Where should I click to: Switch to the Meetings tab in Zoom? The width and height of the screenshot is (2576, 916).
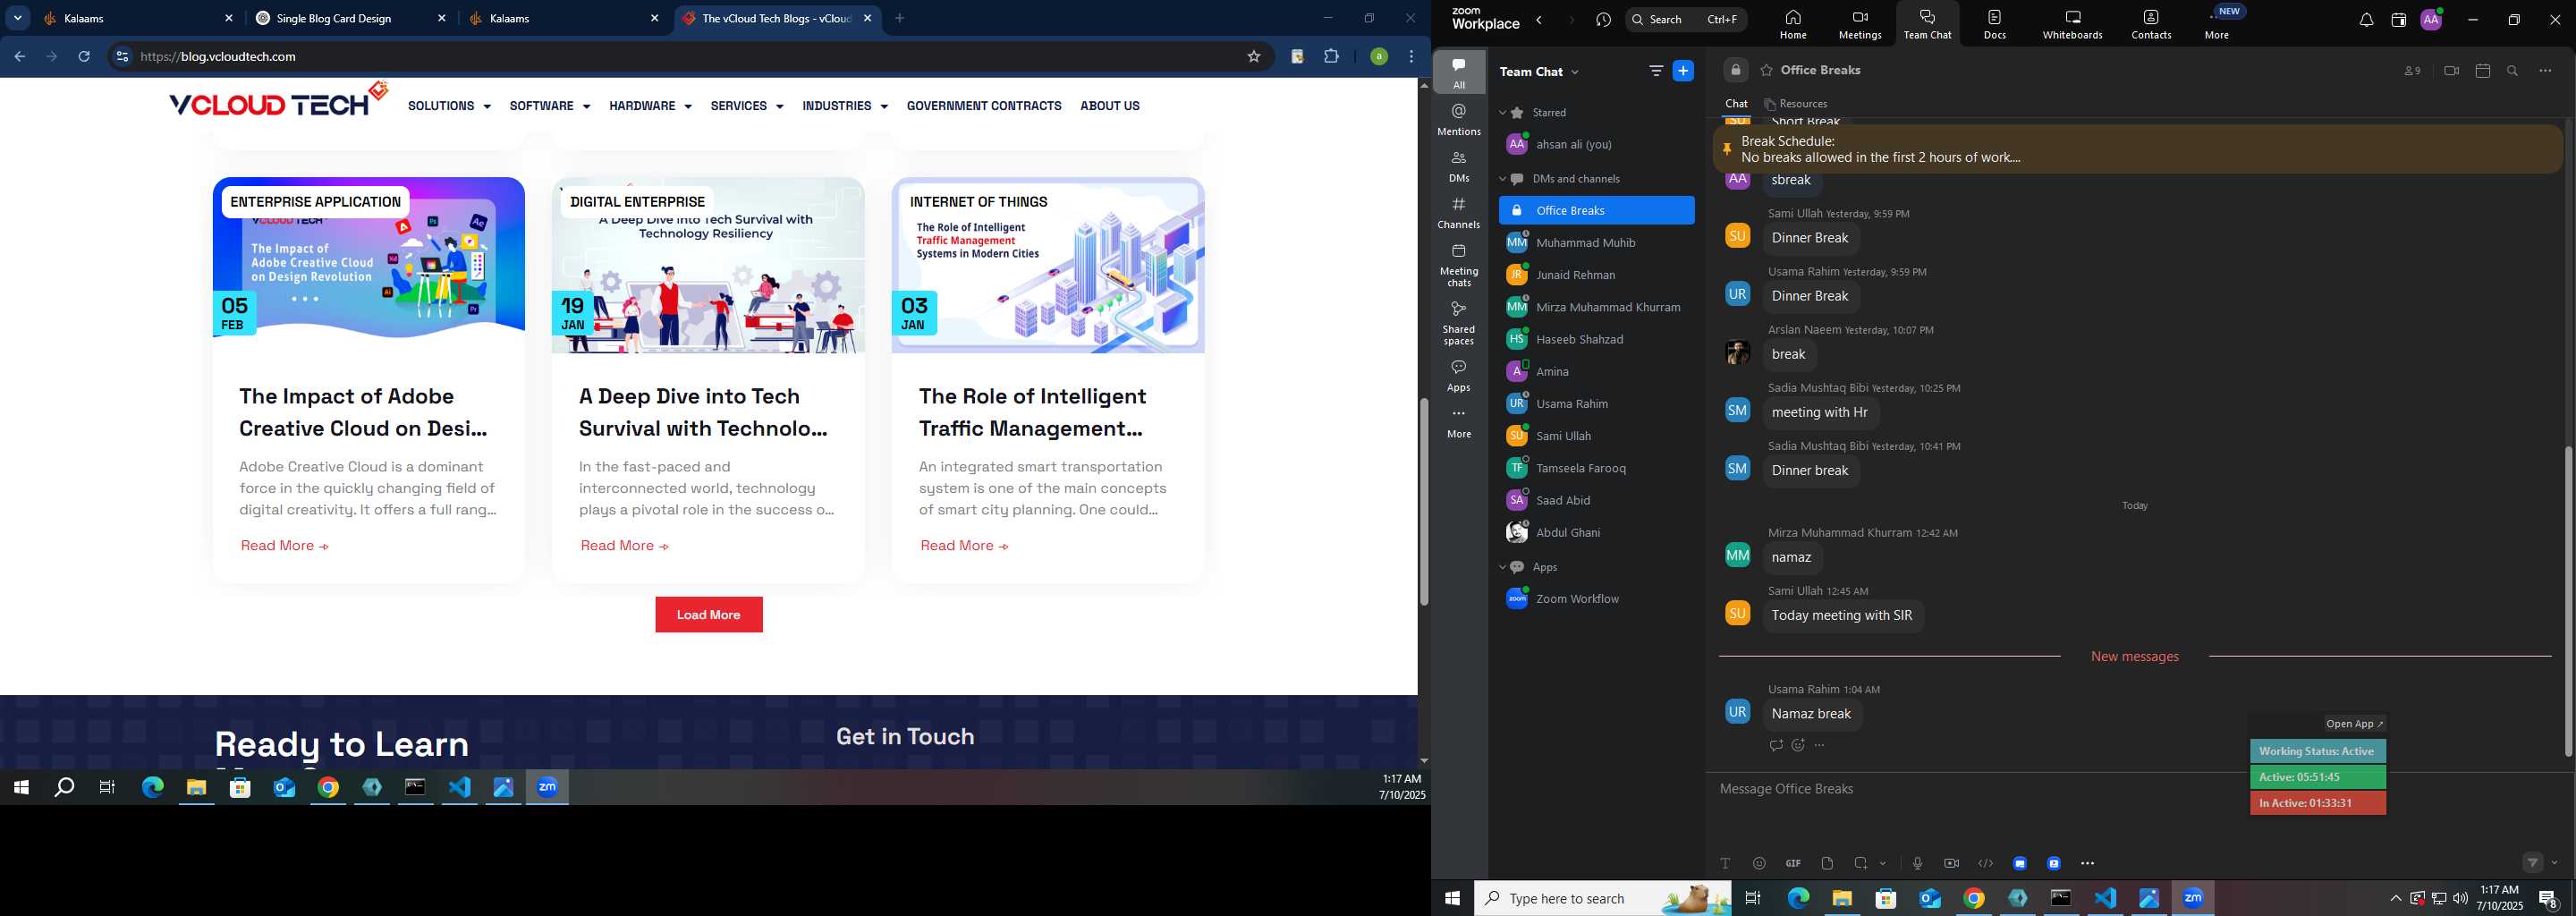(x=1859, y=24)
